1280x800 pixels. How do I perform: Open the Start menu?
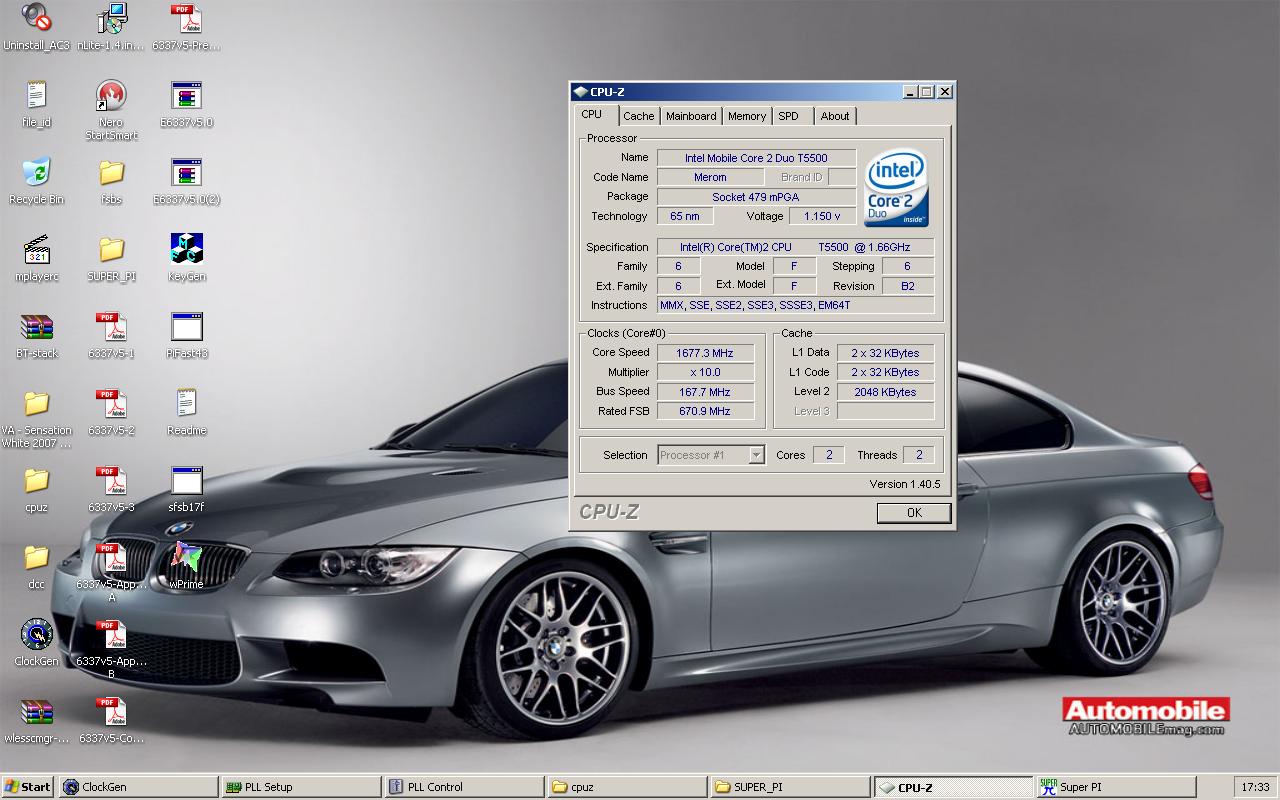[x=28, y=787]
